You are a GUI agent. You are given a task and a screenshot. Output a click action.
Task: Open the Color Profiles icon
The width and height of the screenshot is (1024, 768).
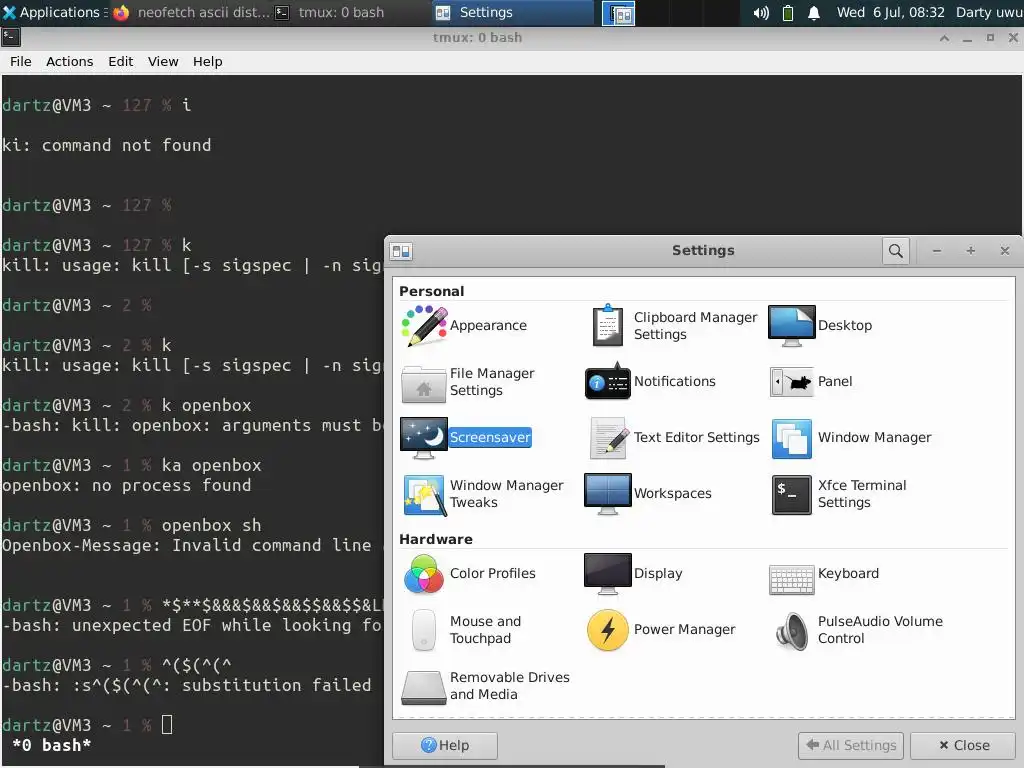(424, 573)
